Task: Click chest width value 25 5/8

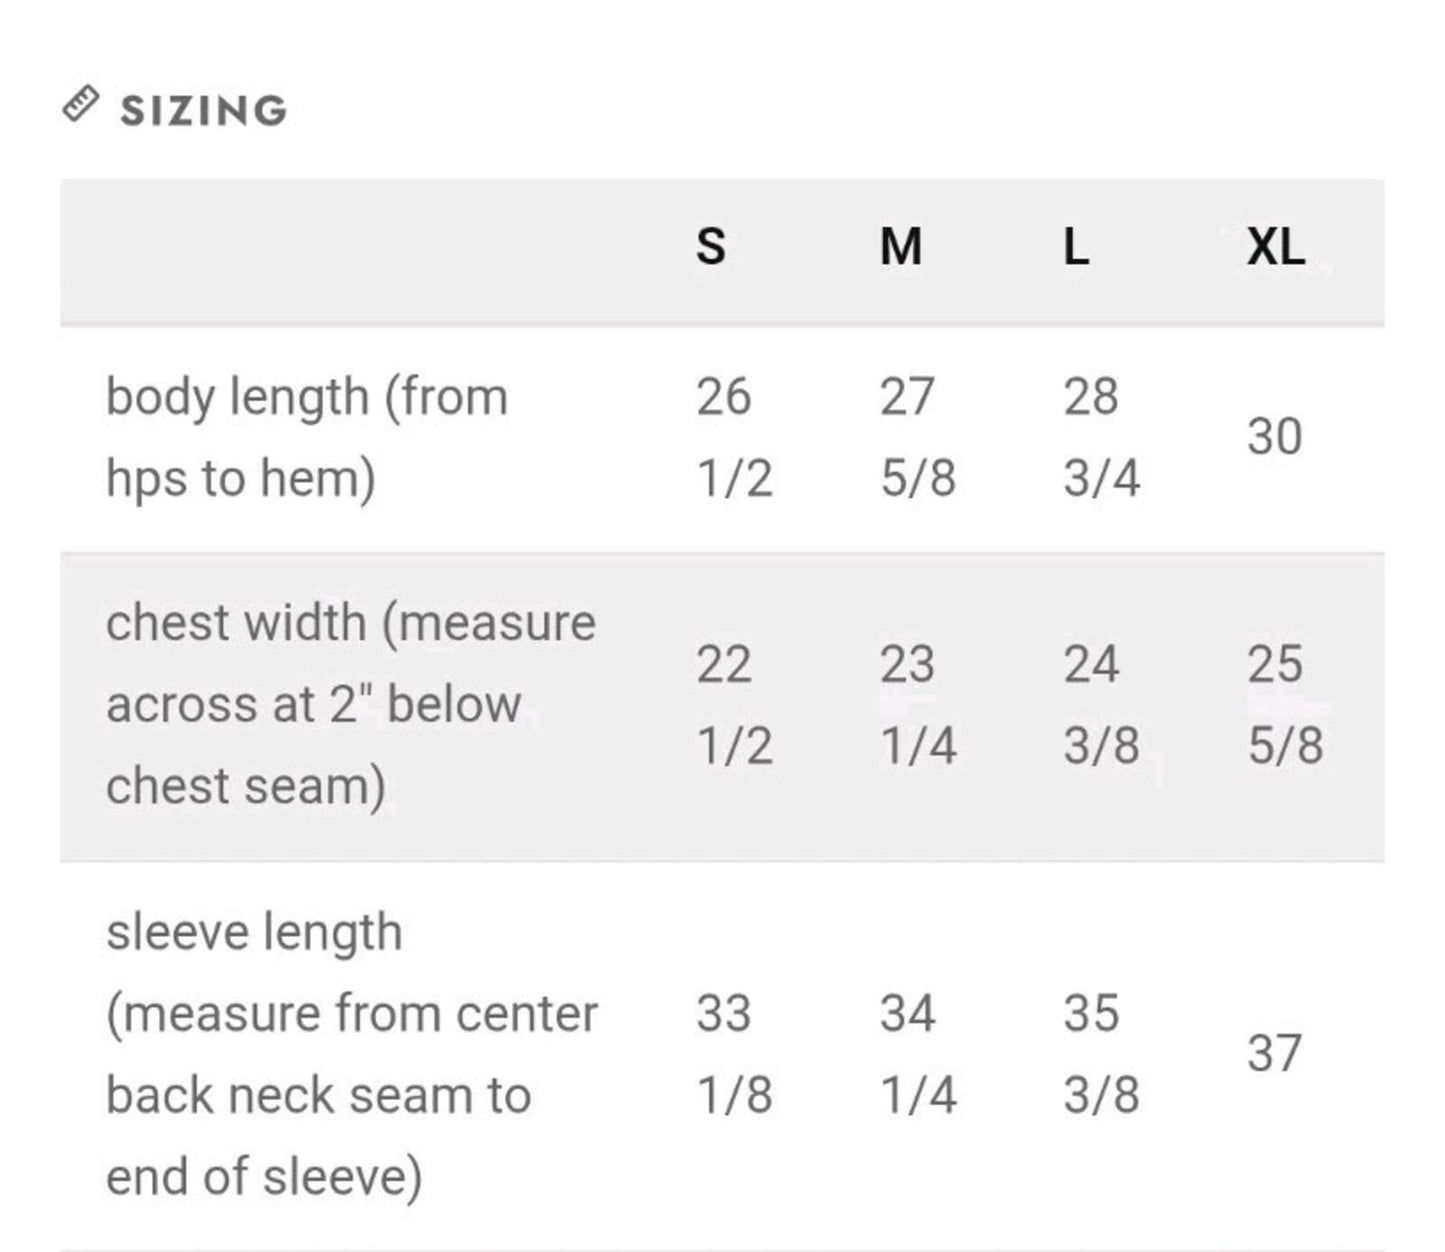Action: [x=1285, y=705]
